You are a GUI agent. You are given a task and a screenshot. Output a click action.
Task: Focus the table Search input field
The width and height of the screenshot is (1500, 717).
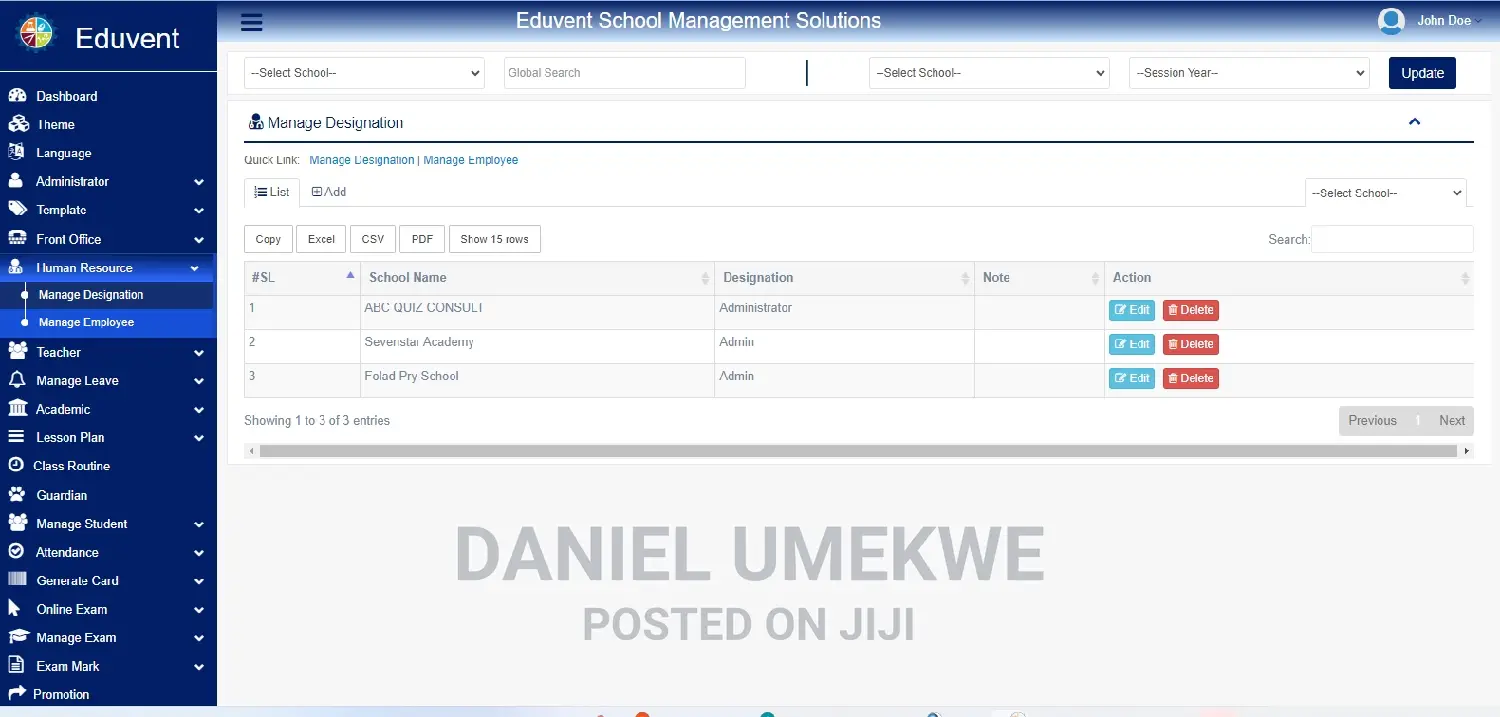1392,239
